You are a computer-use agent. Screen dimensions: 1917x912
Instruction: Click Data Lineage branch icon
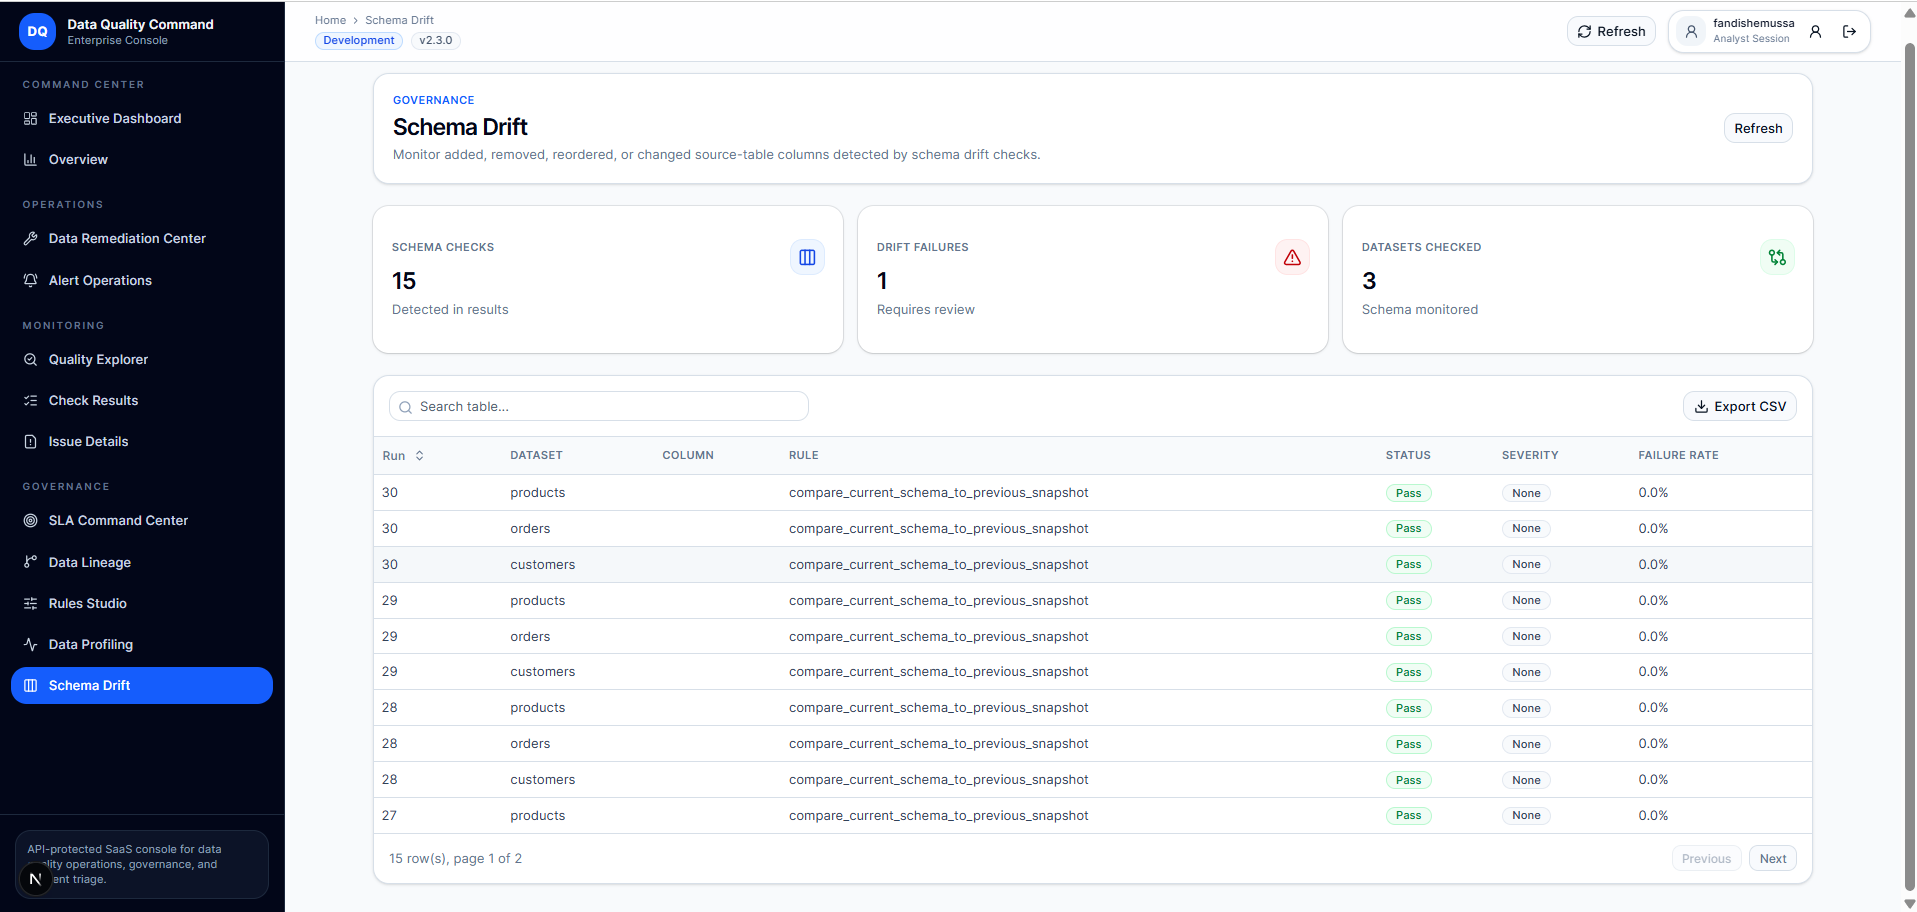point(30,562)
